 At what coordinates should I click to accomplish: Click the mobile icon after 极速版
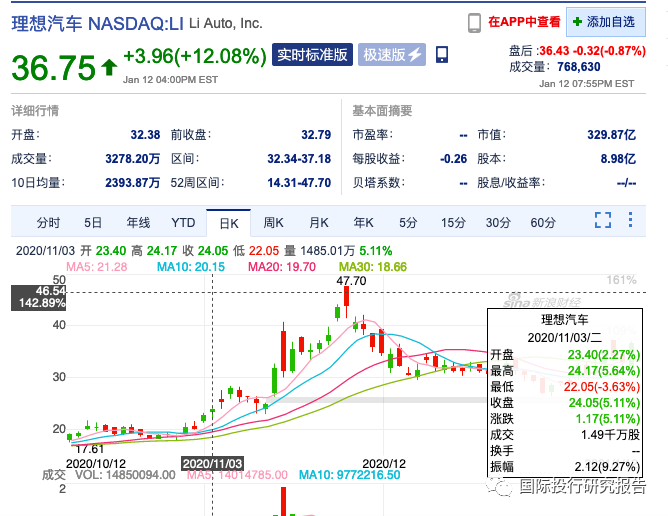point(442,55)
